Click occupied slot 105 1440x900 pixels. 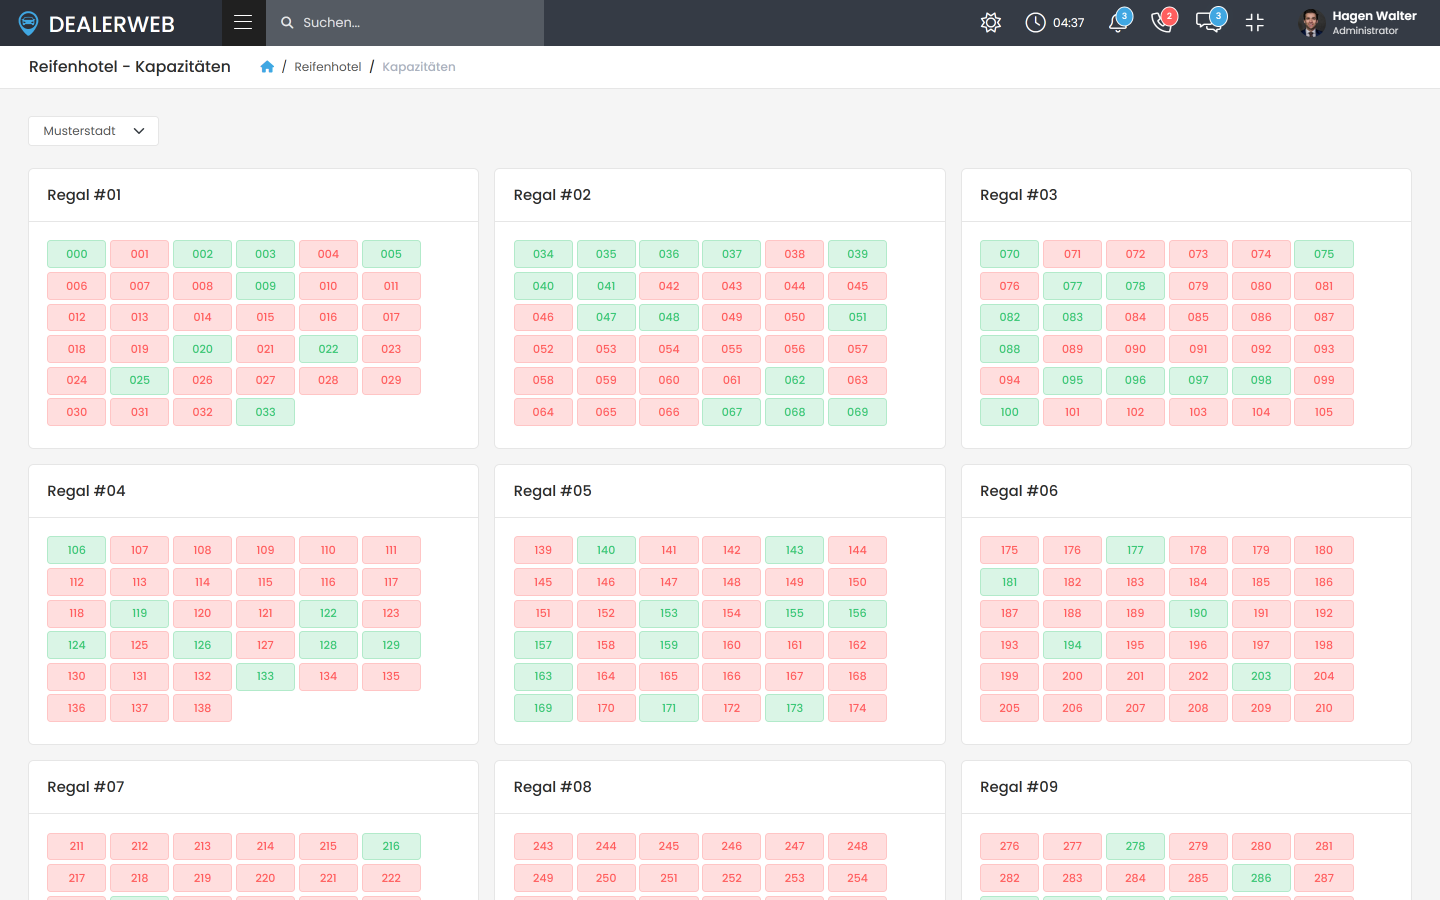tap(1324, 412)
